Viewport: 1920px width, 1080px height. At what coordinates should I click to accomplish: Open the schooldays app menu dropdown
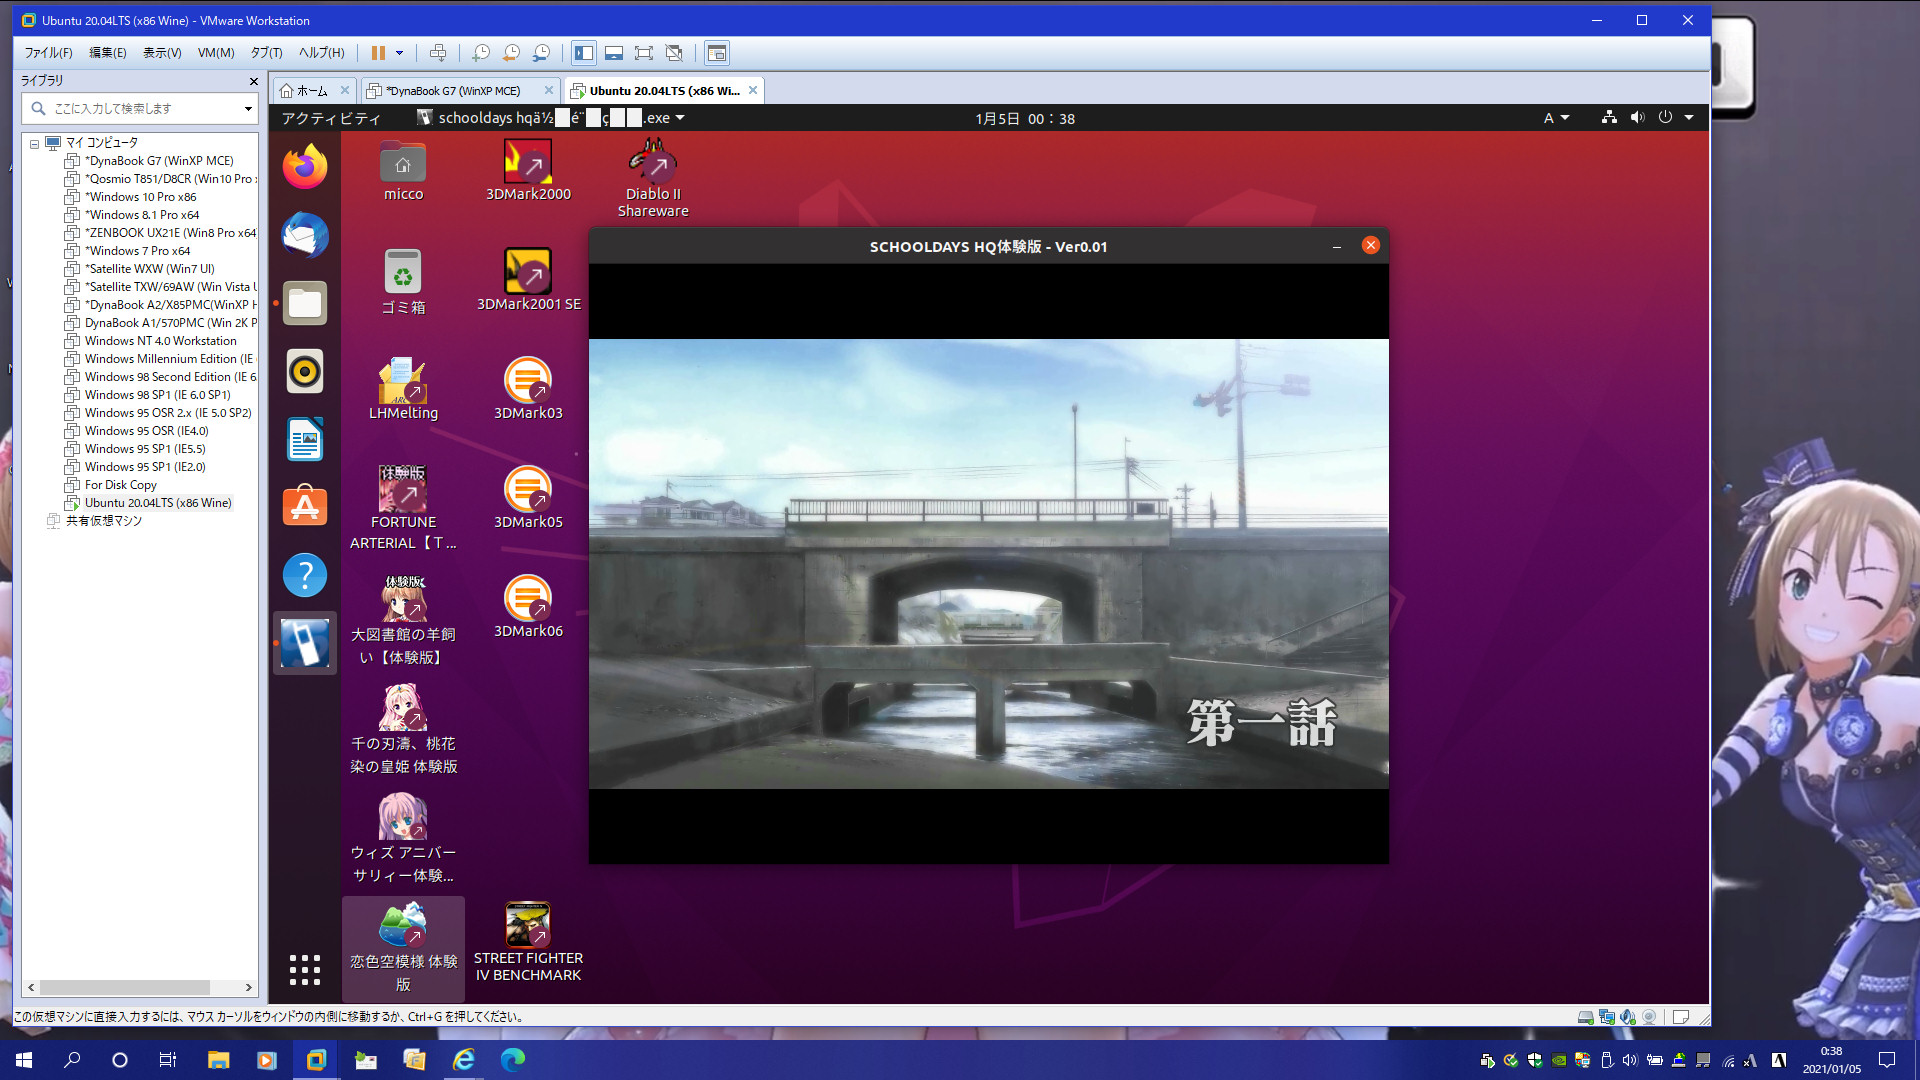[551, 118]
